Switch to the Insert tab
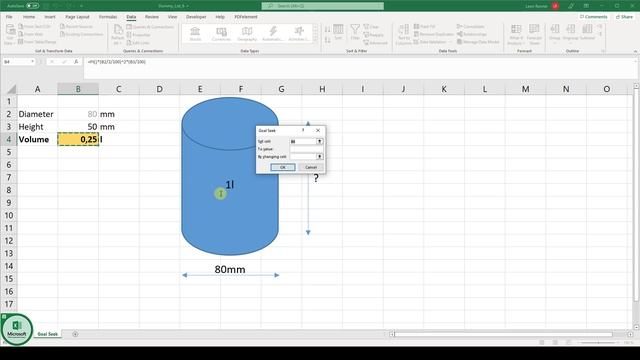 (x=50, y=17)
